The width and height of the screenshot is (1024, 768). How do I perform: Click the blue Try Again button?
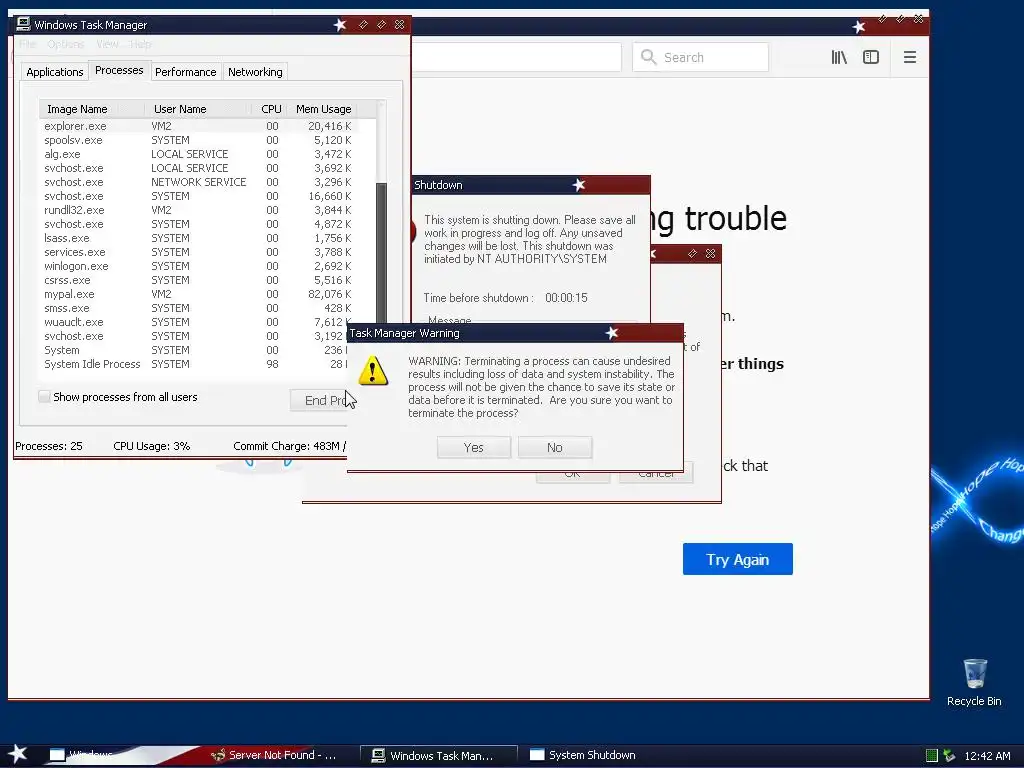tap(737, 559)
